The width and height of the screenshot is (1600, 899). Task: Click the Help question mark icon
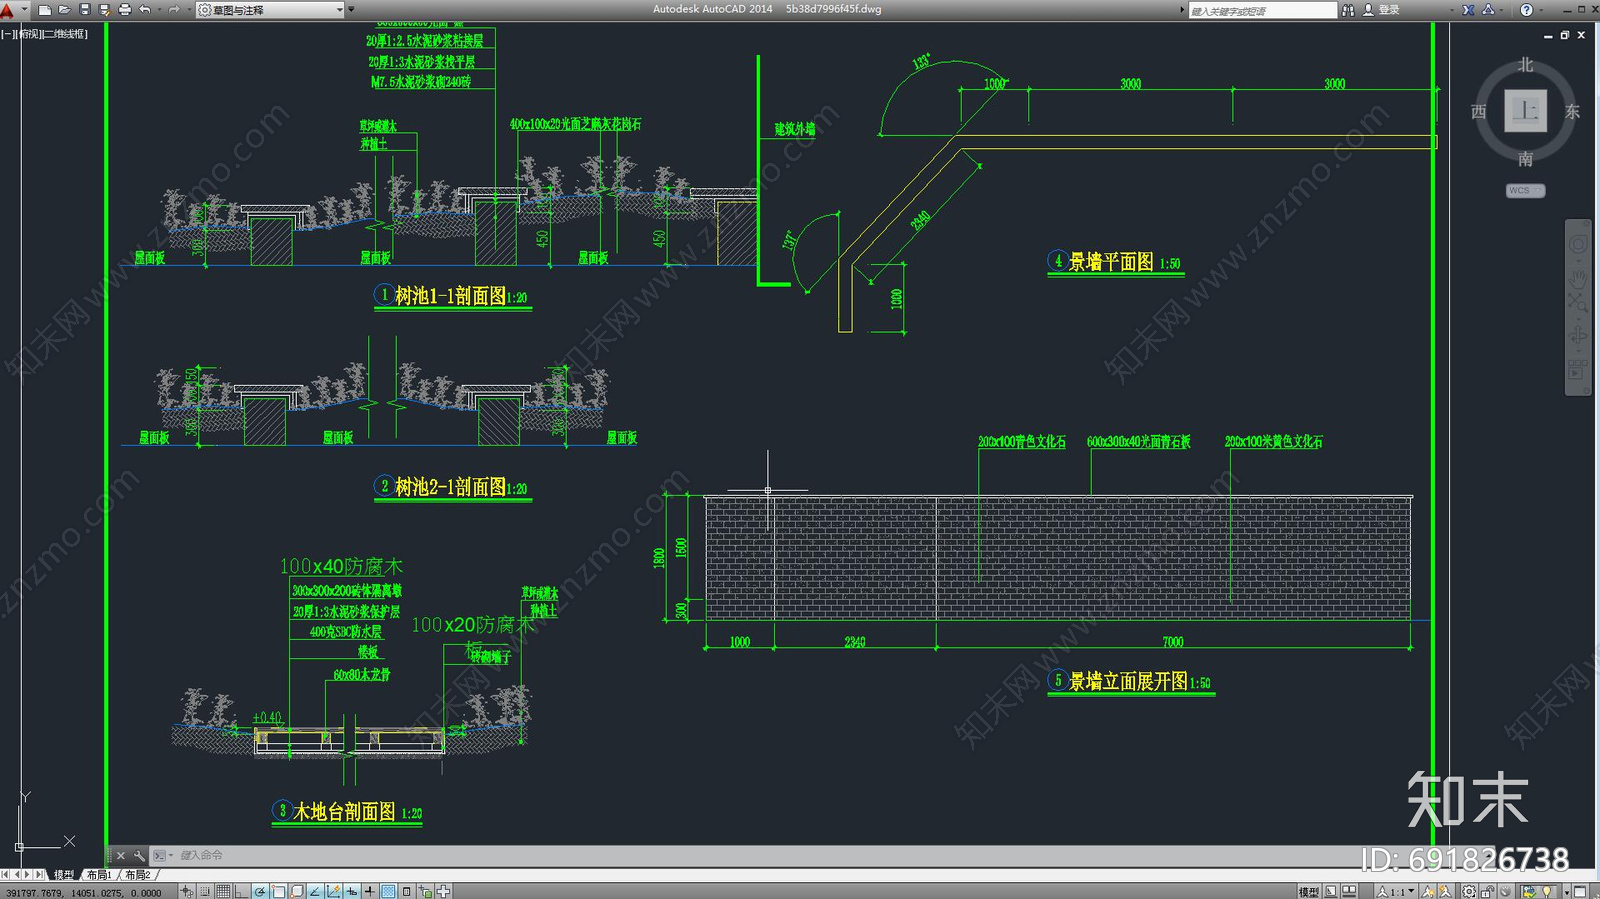coord(1527,10)
